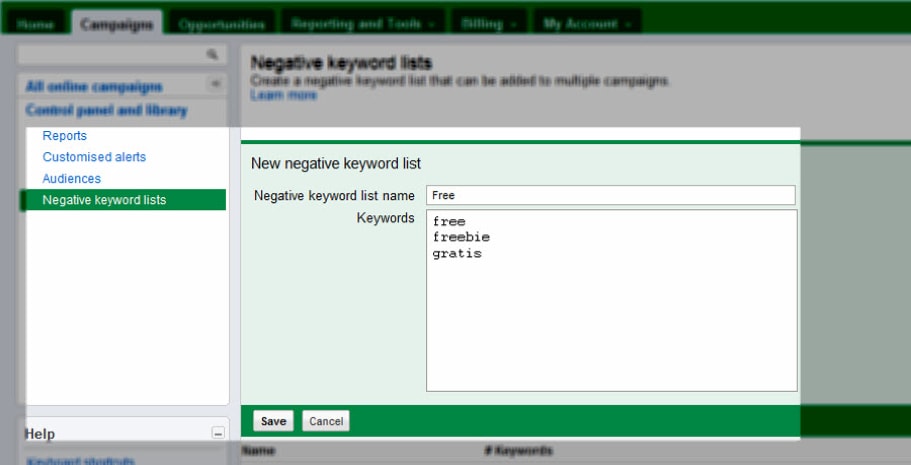
Task: Click the 'free' keyword line
Action: point(449,221)
